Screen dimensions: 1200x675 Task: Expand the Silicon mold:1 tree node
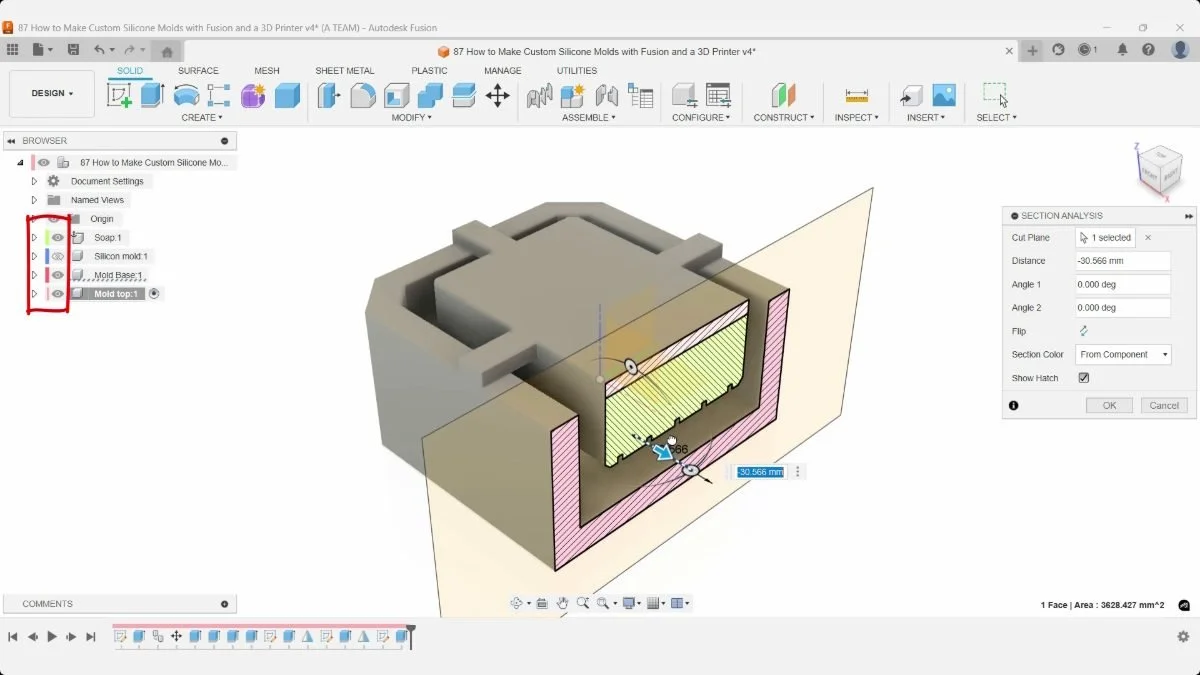(x=34, y=257)
